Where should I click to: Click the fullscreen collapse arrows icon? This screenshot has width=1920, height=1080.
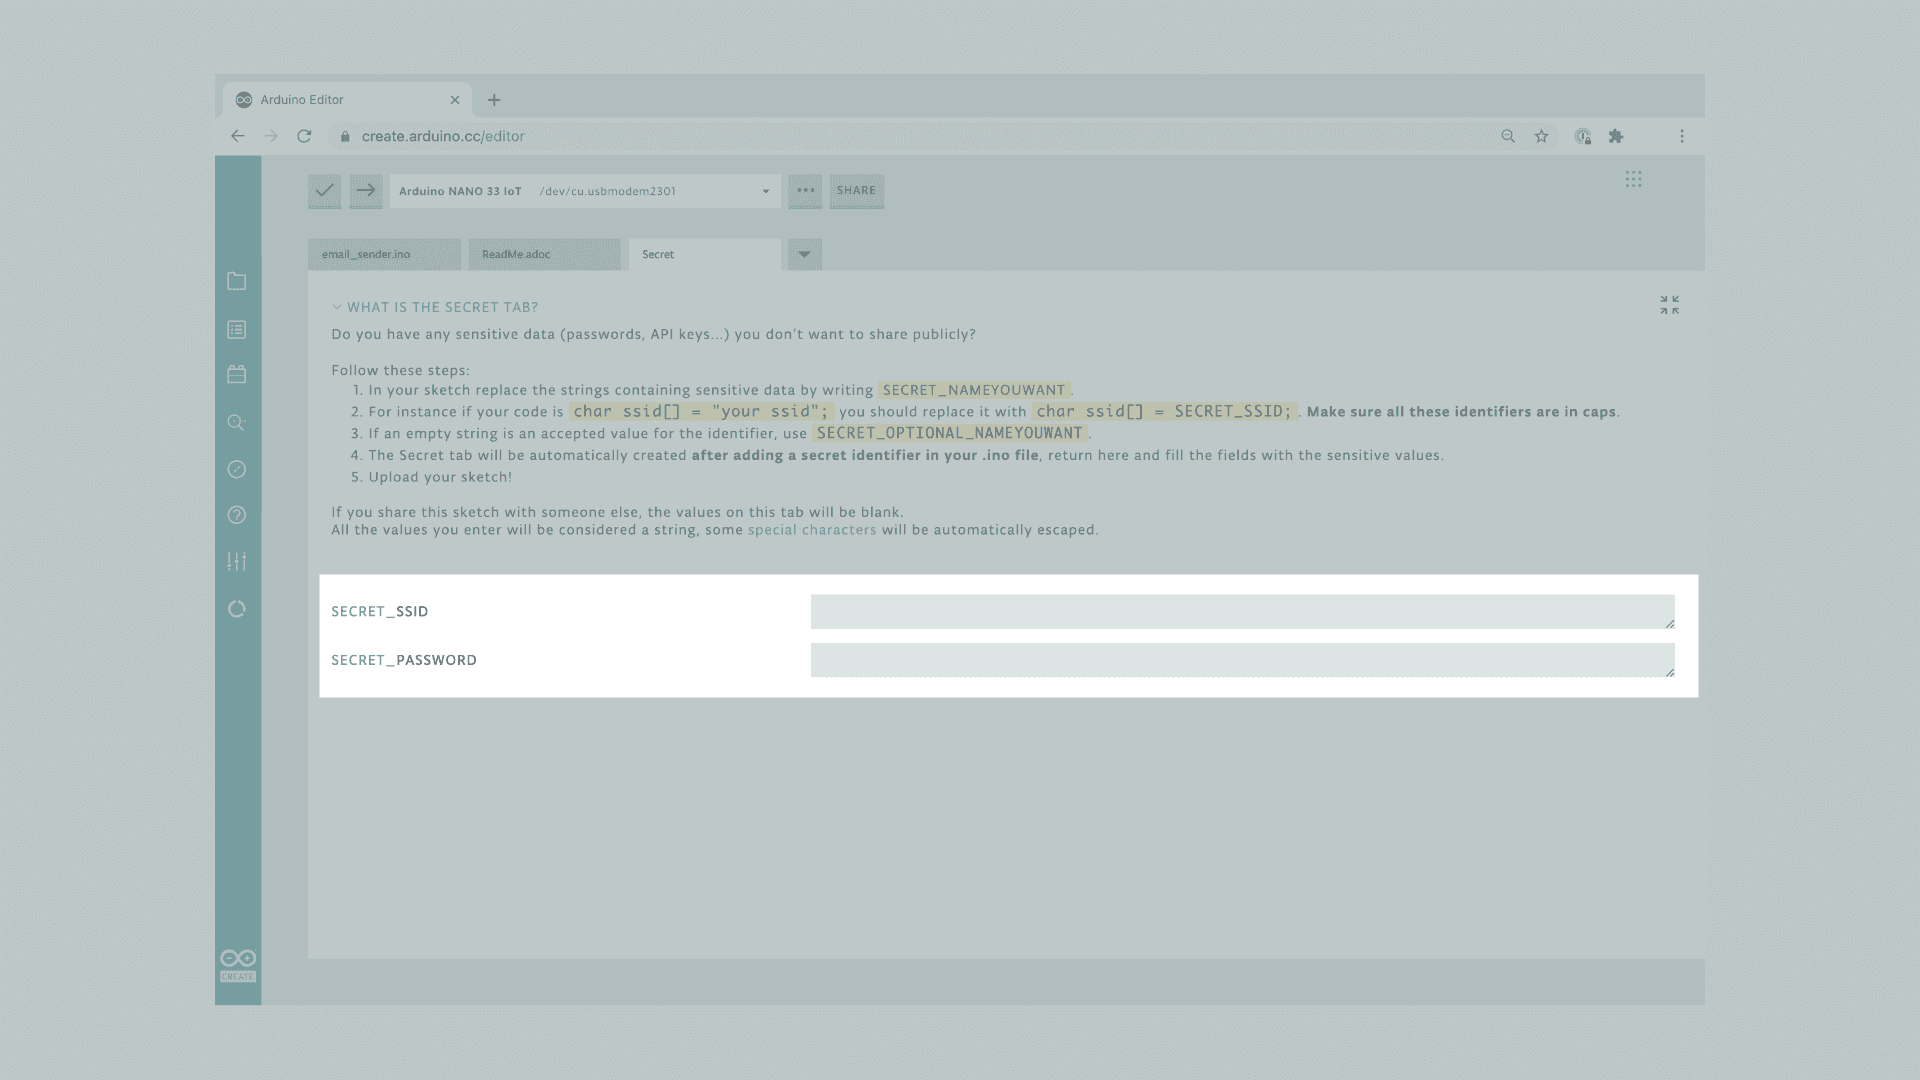pyautogui.click(x=1669, y=305)
